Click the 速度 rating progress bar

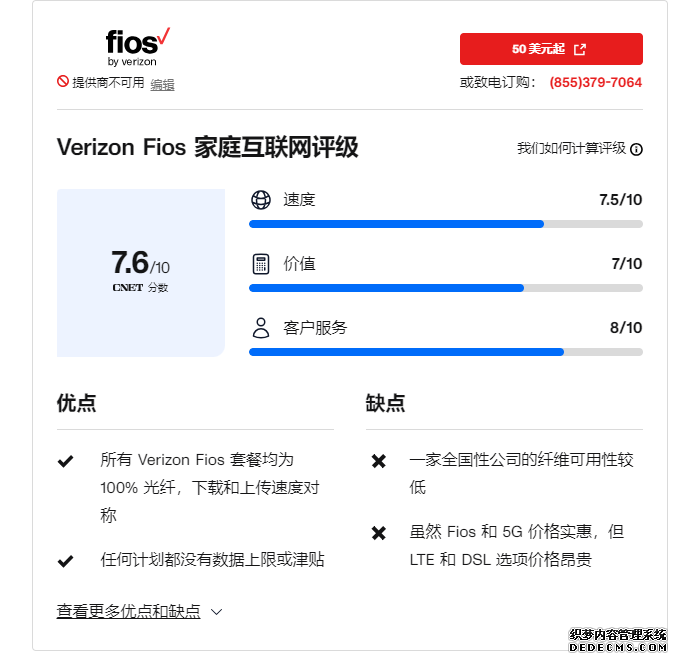(x=446, y=224)
